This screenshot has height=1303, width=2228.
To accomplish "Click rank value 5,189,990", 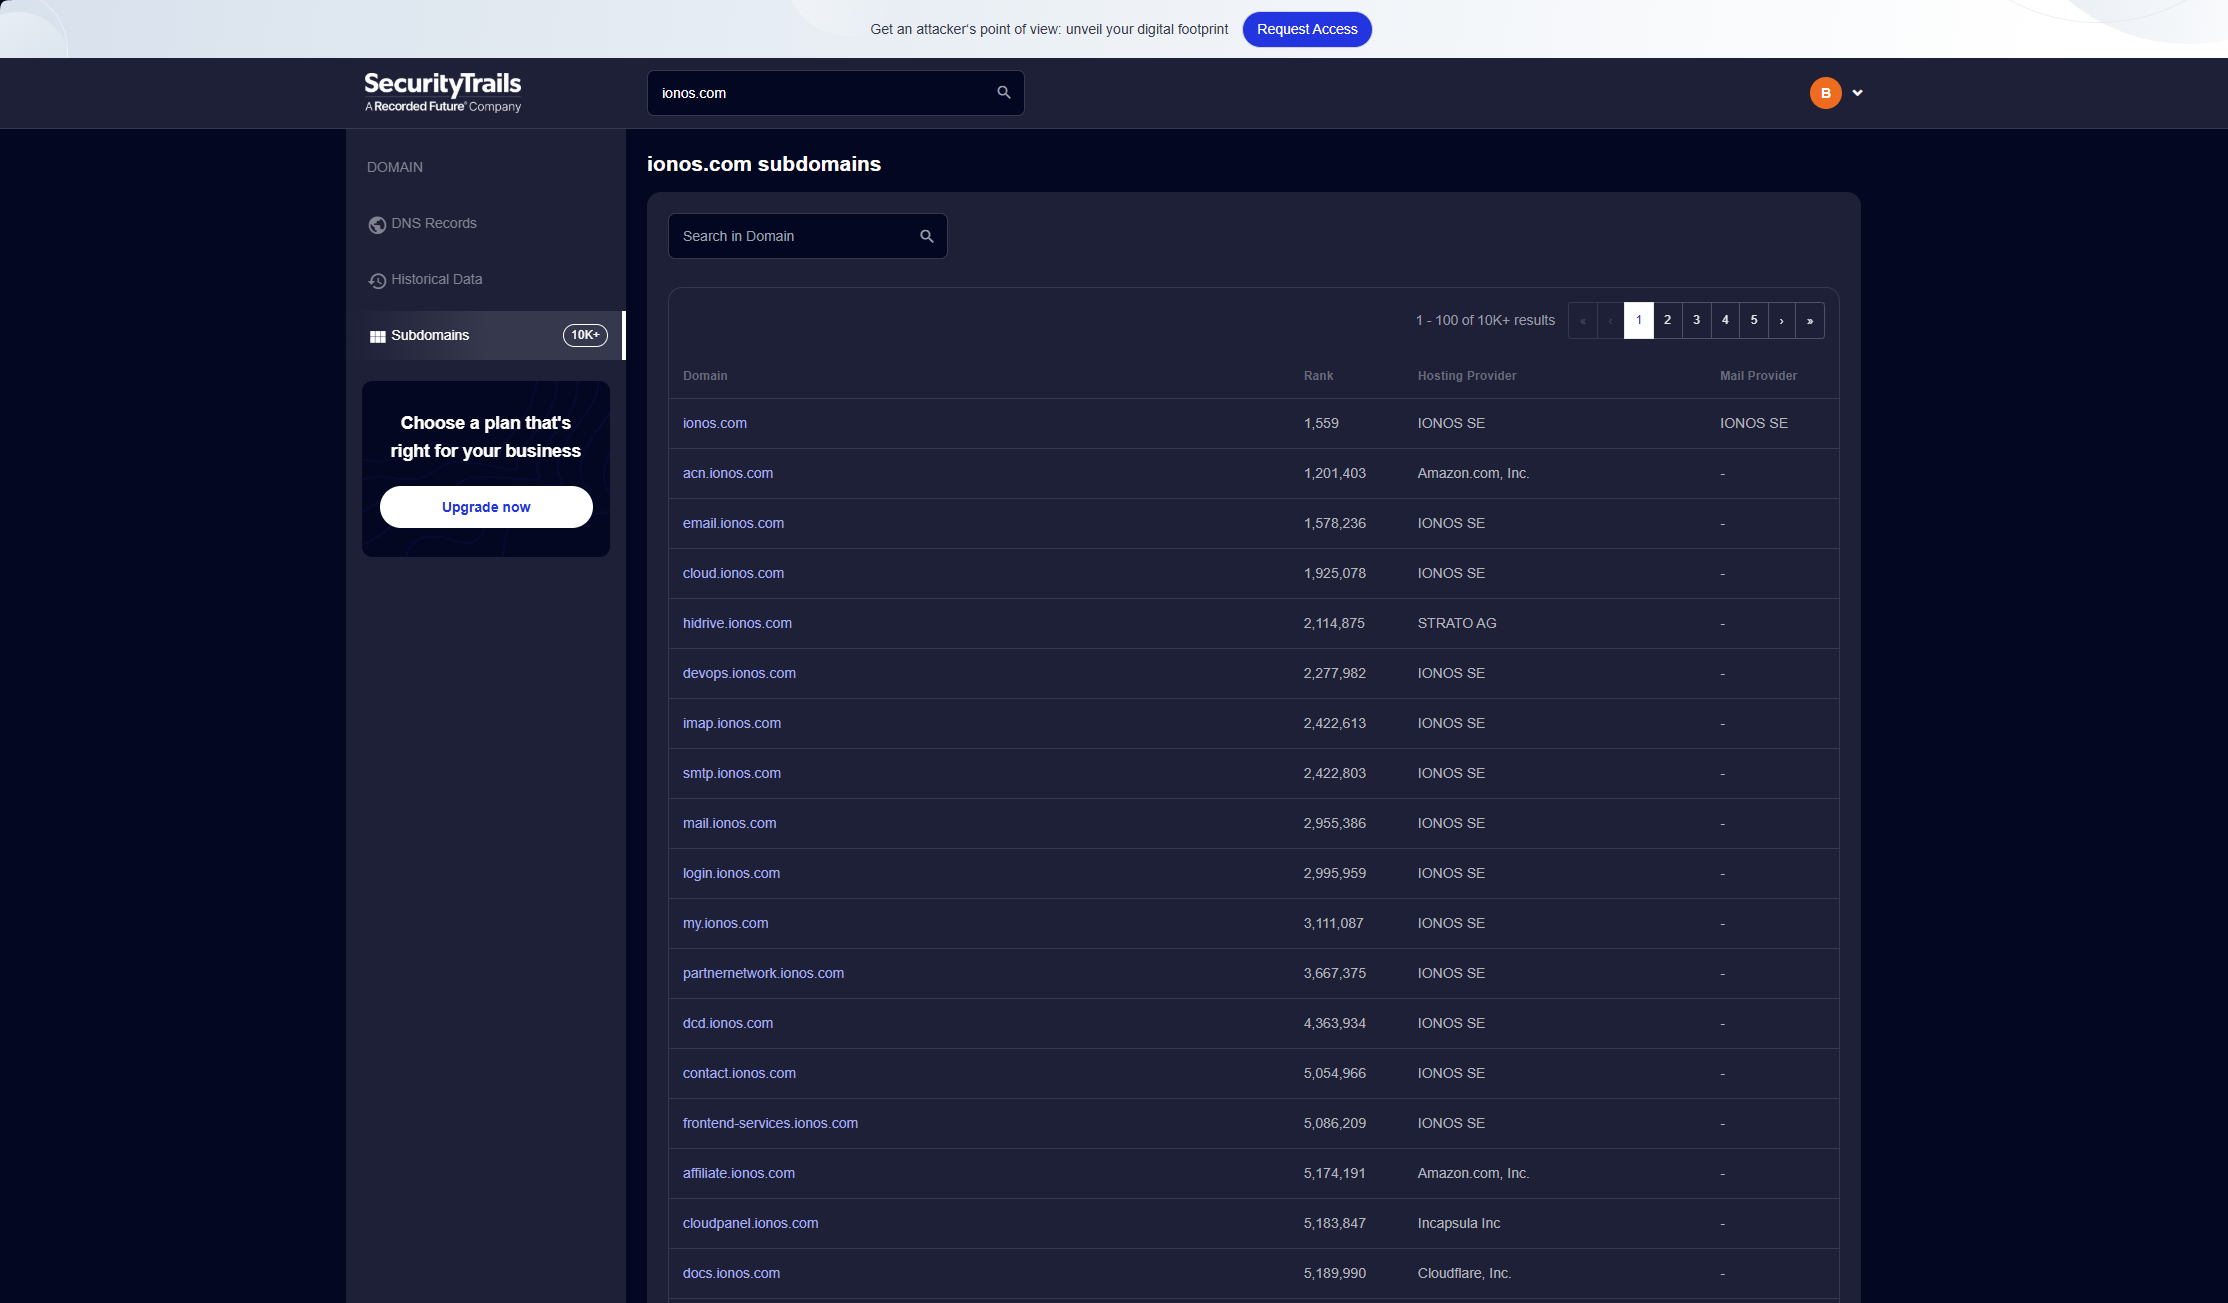I will tap(1335, 1273).
